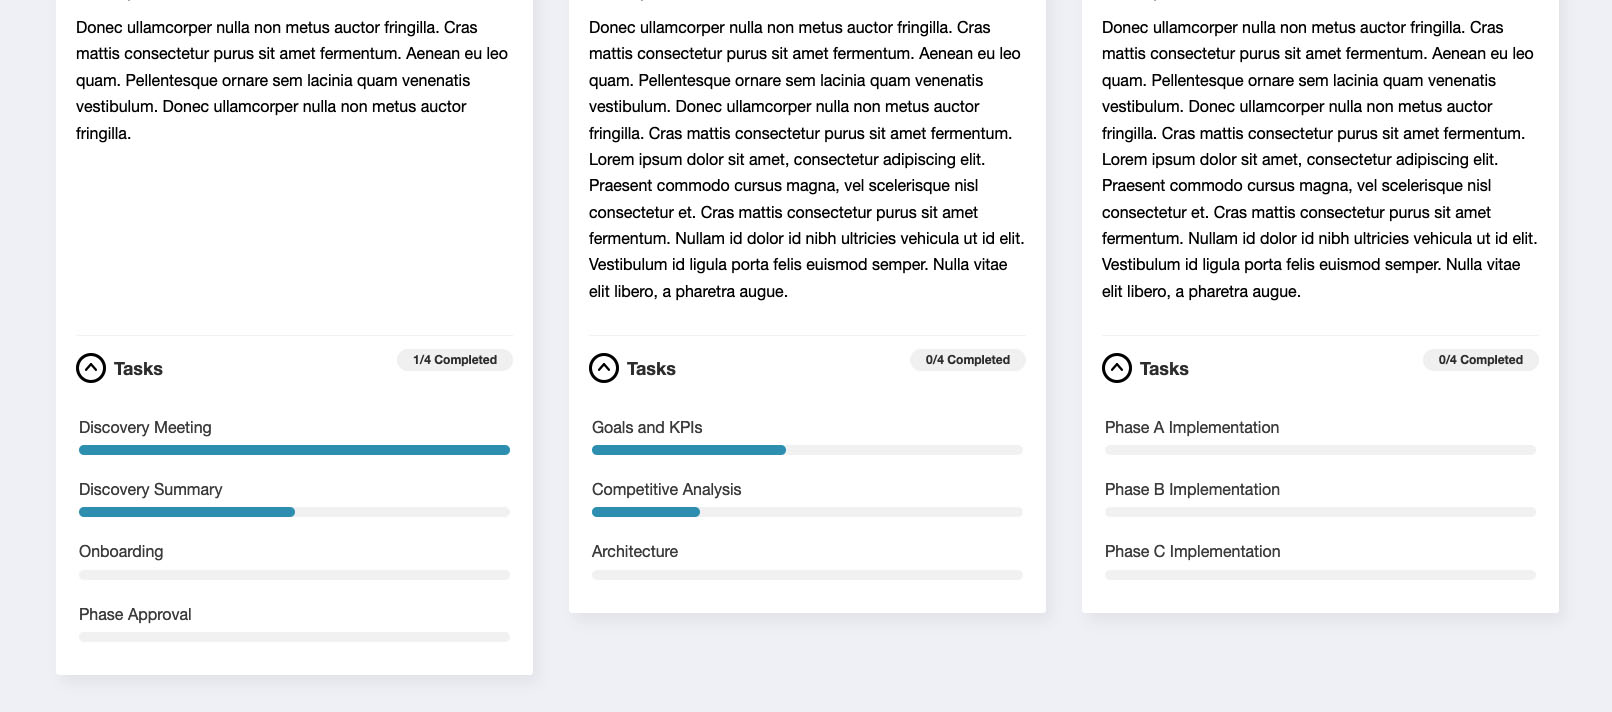
Task: Click the middle card's 0/4 Completed badge
Action: coord(968,360)
